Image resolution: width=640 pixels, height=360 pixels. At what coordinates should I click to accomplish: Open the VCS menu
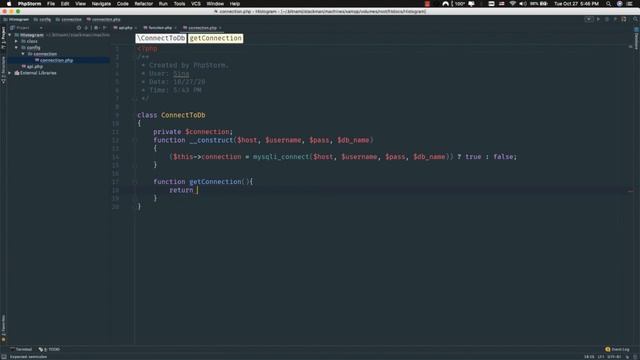pyautogui.click(x=196, y=4)
